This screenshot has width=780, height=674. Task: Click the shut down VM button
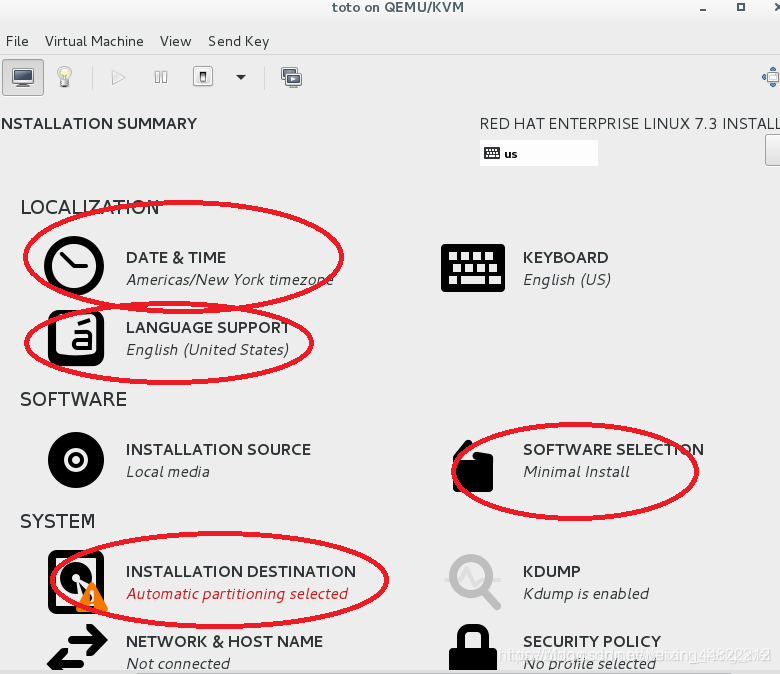pyautogui.click(x=203, y=77)
